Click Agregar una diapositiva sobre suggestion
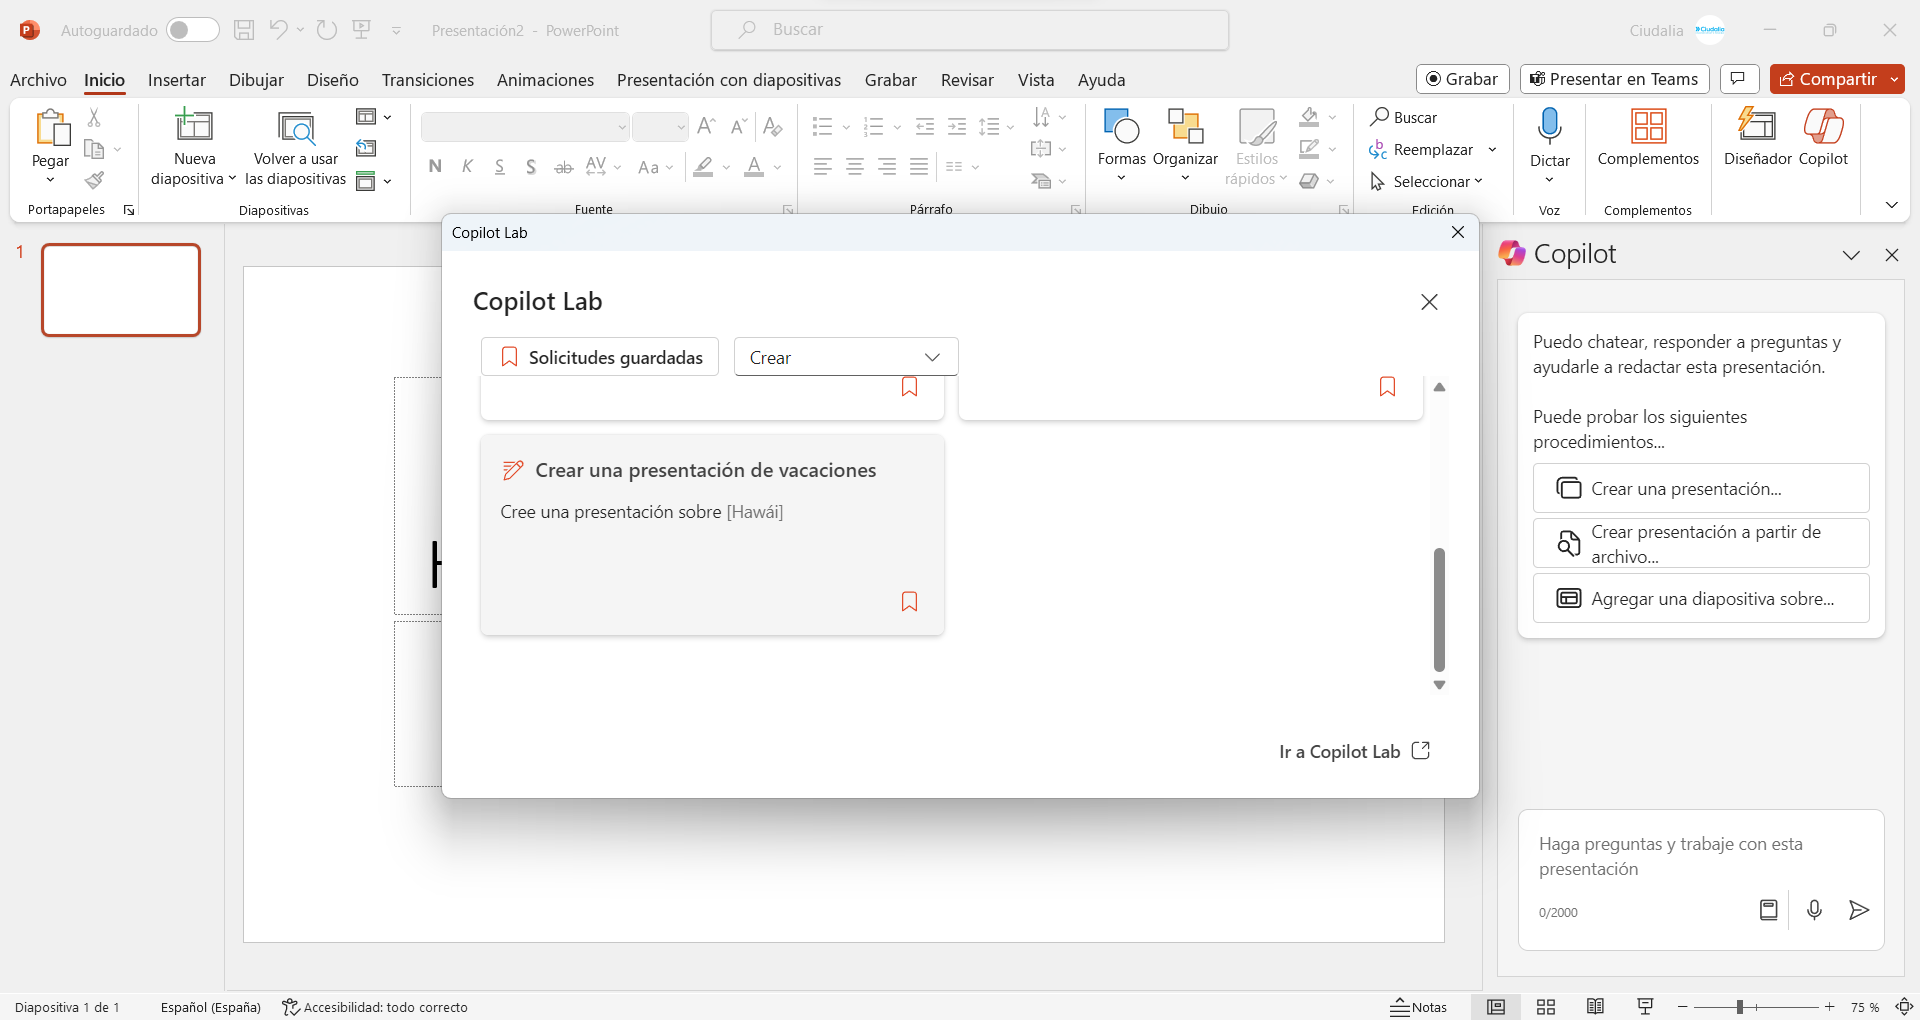Screen dimensions: 1920x1020 (1700, 599)
